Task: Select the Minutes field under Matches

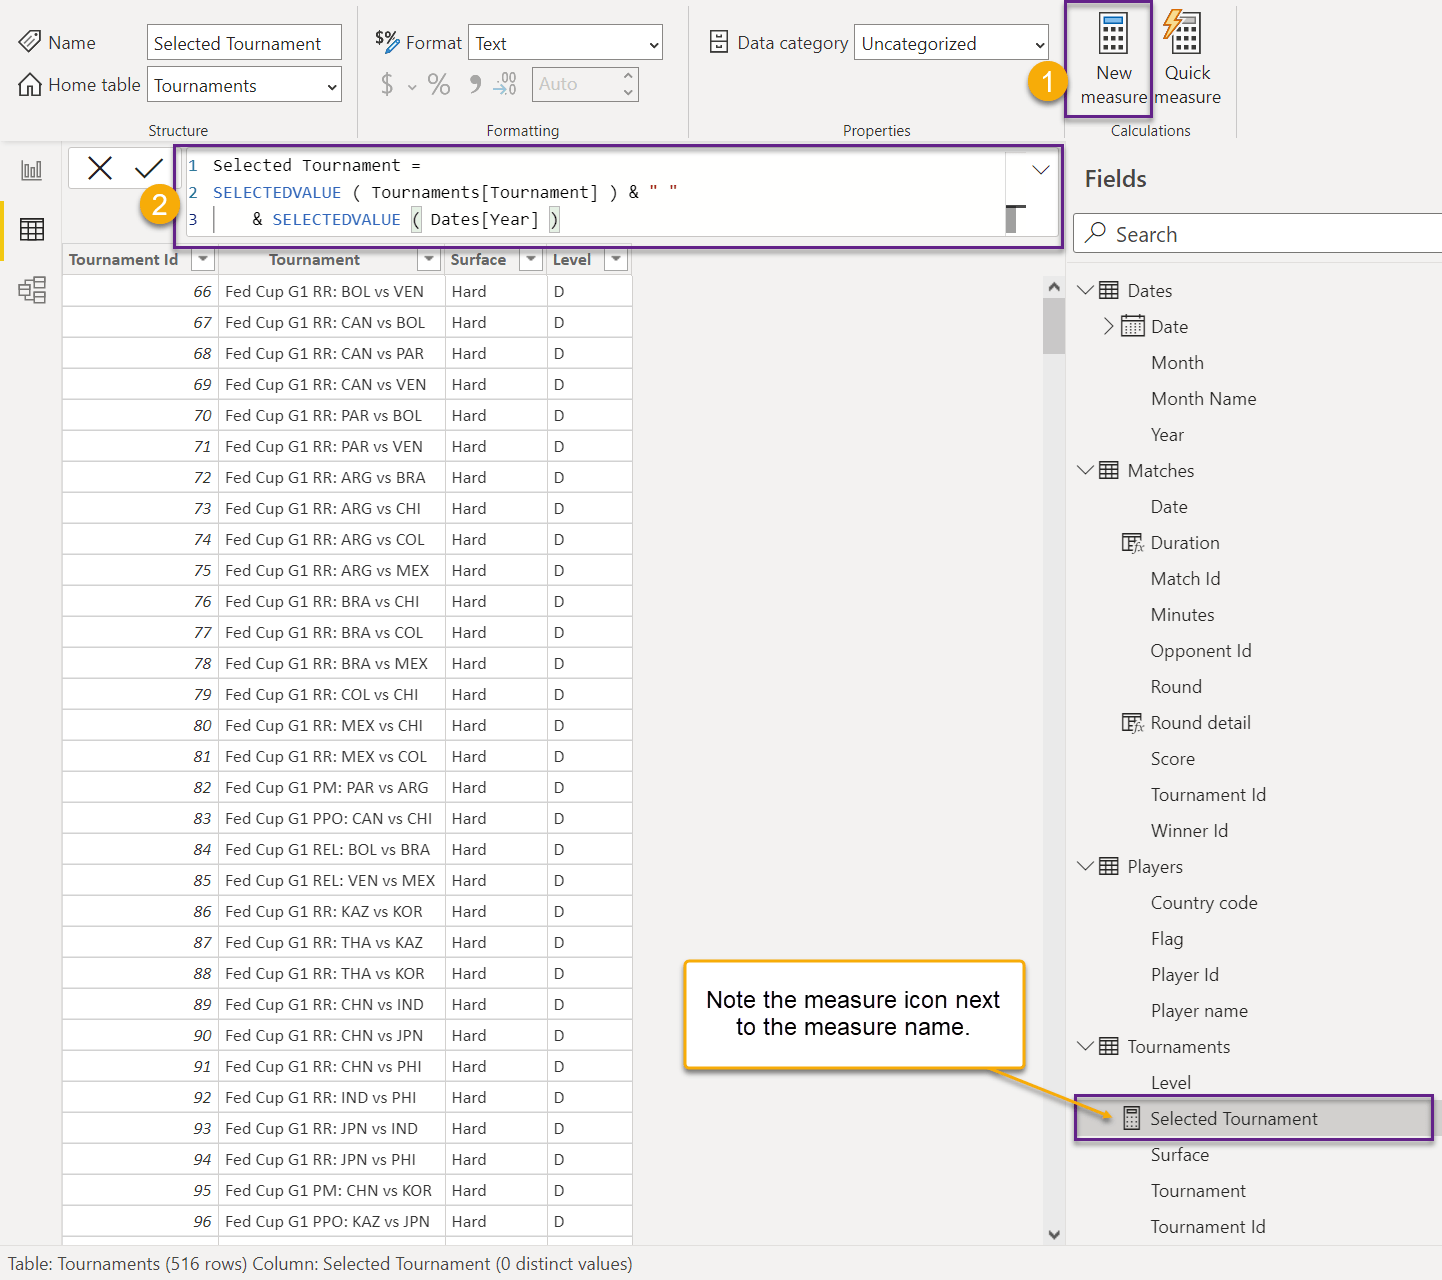Action: tap(1182, 614)
